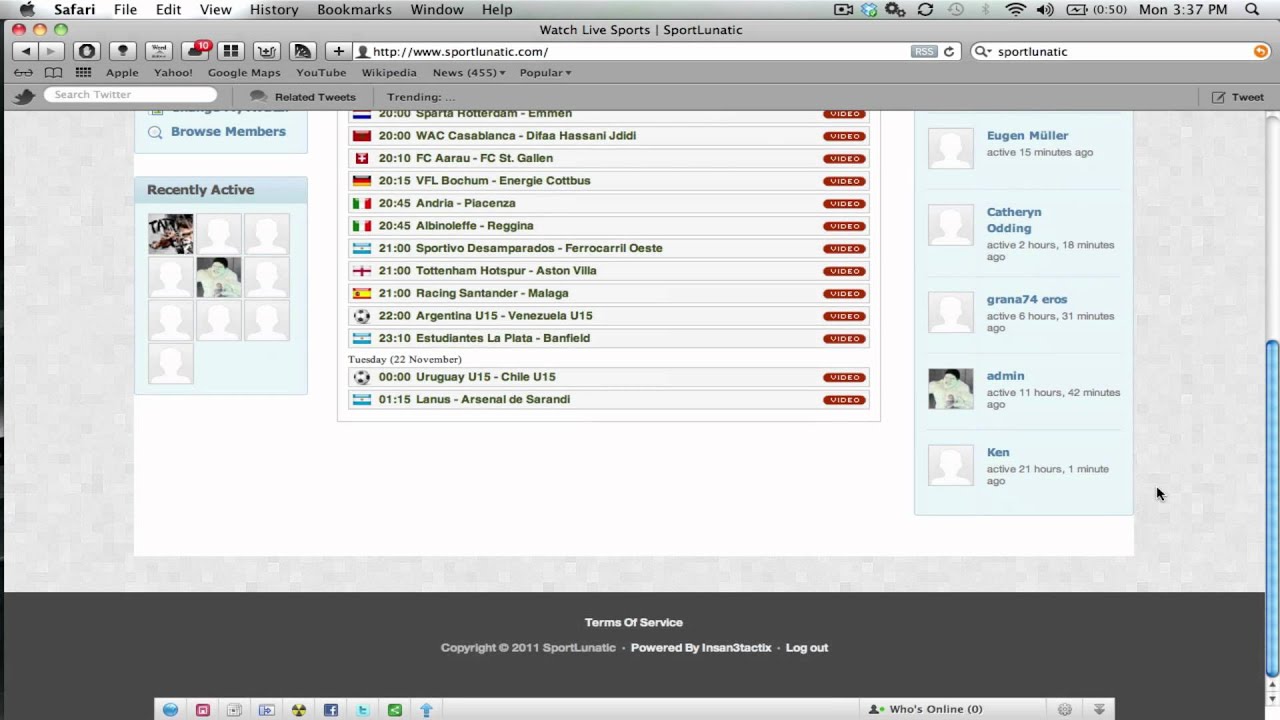Open the Who's Online (0) panel
The width and height of the screenshot is (1280, 720).
click(x=925, y=709)
